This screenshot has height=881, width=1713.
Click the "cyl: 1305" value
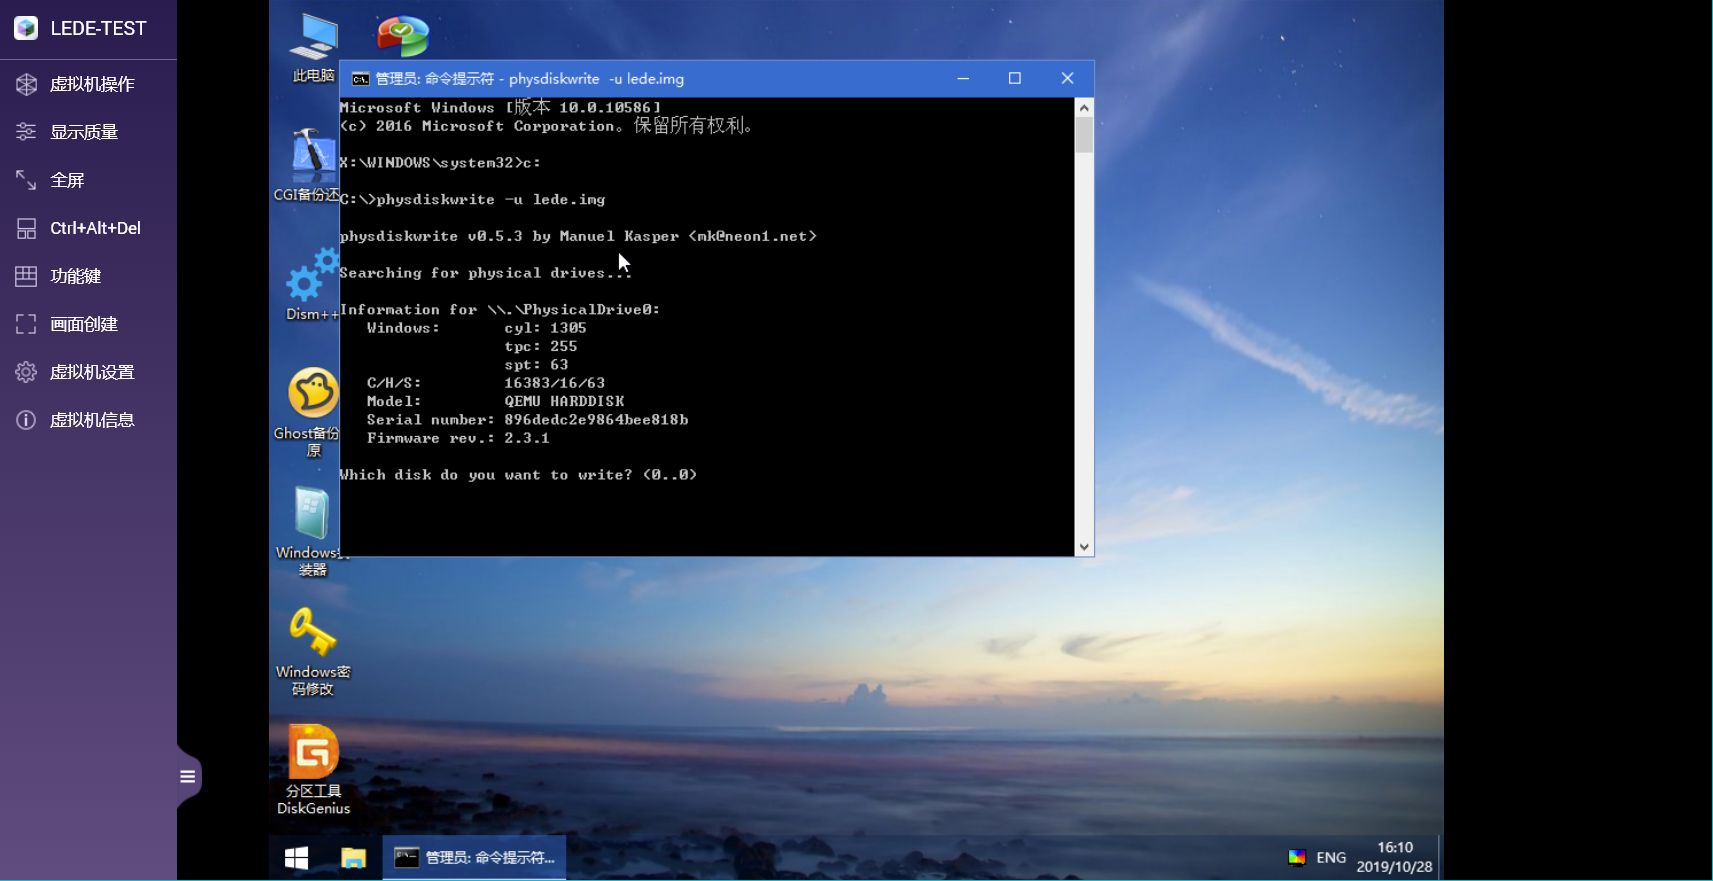tap(545, 328)
